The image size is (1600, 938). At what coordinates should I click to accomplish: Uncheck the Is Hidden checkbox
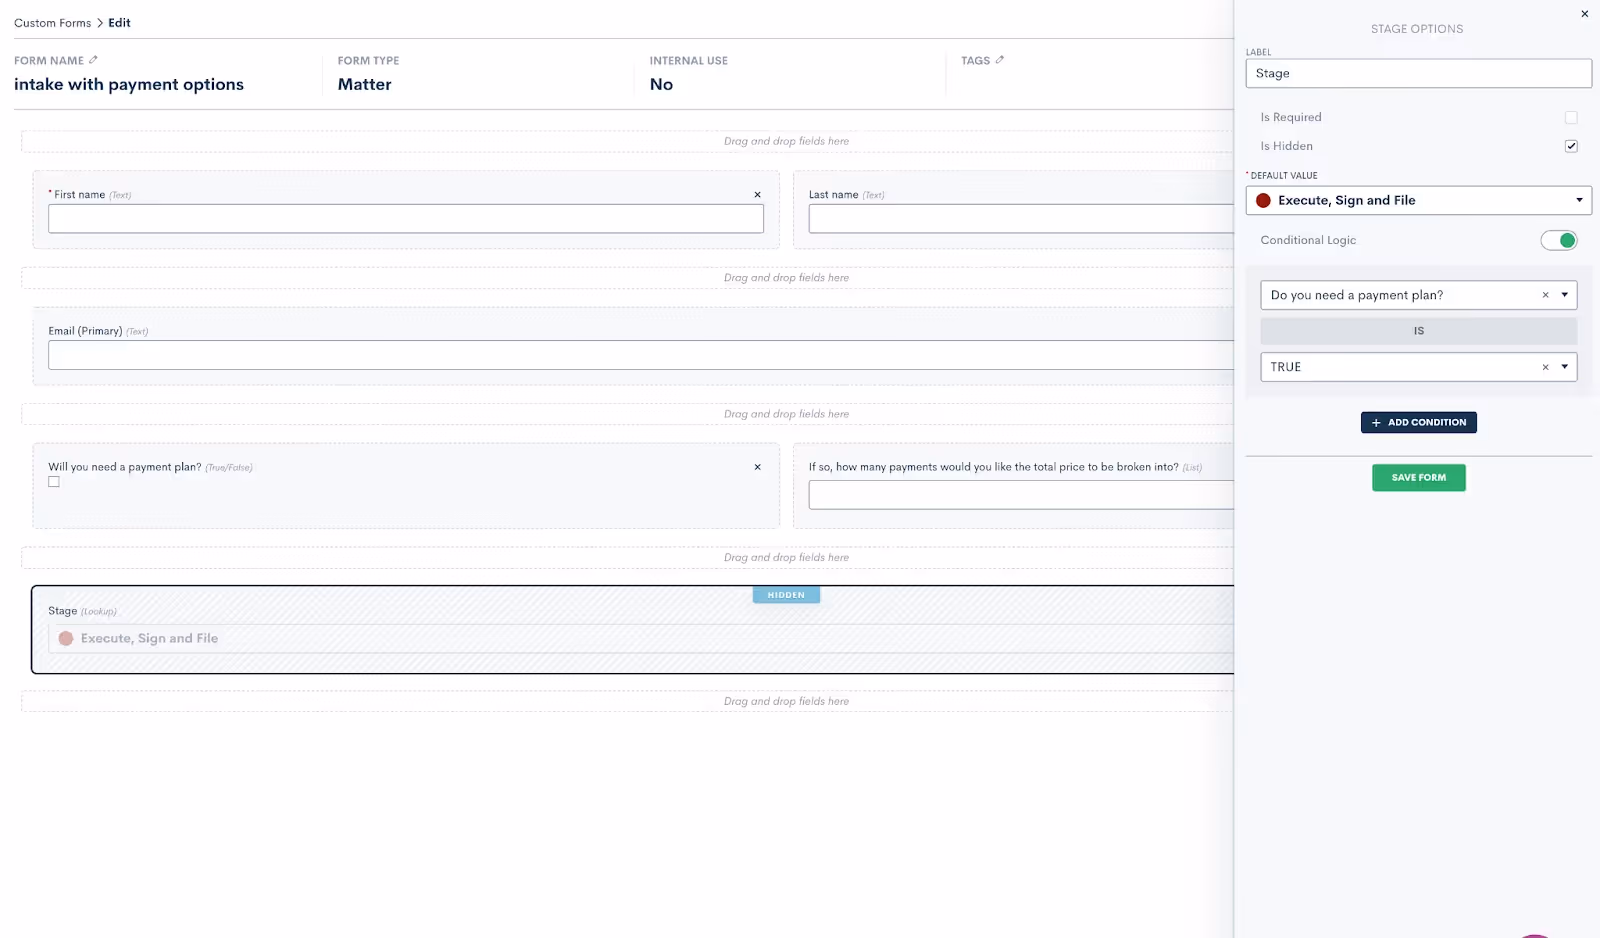(1571, 146)
